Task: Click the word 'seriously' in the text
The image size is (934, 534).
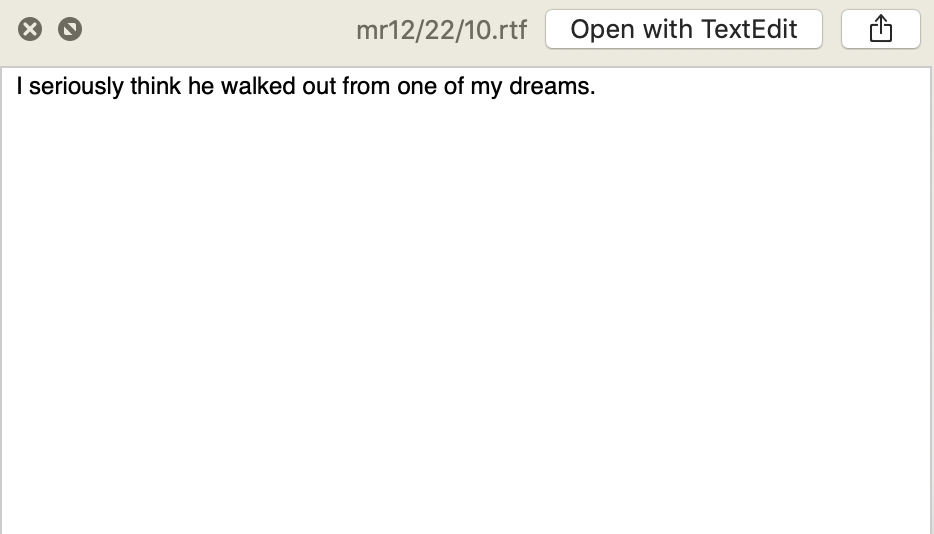Action: pyautogui.click(x=76, y=87)
